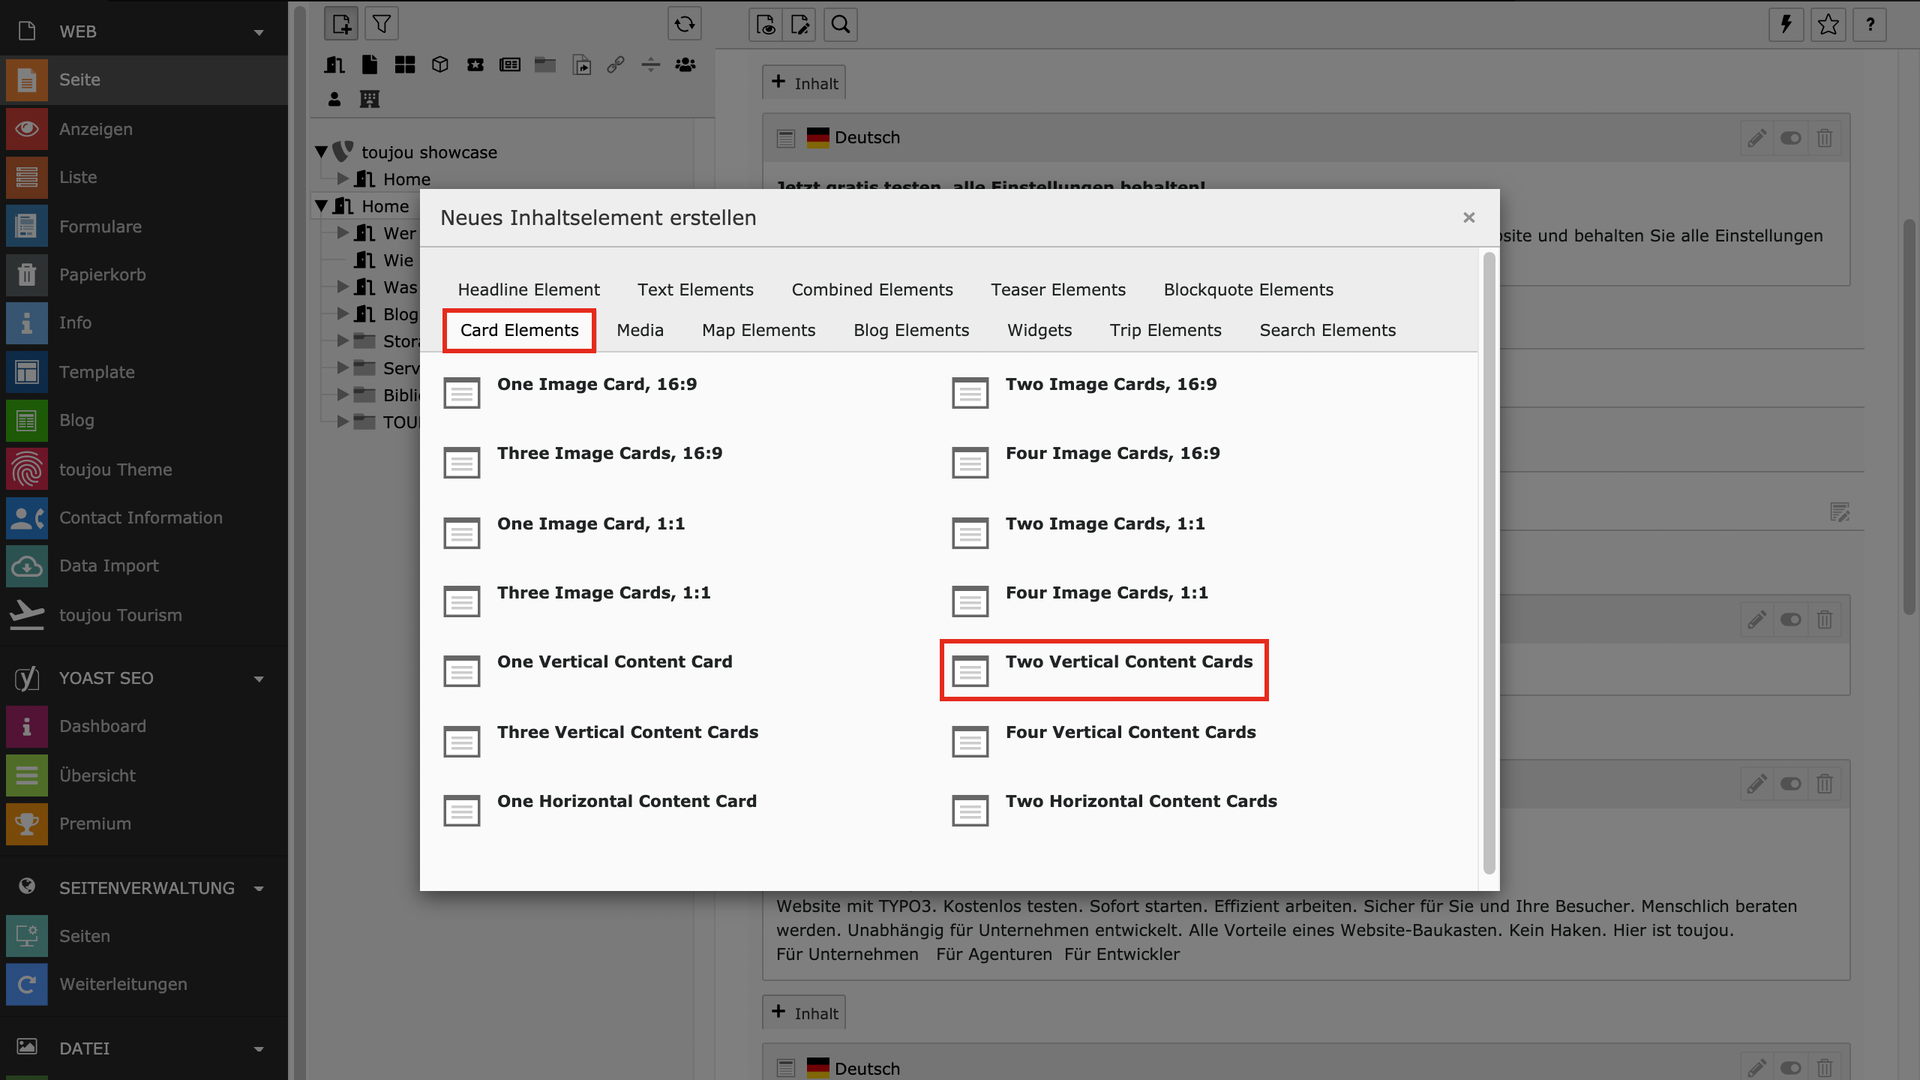Click the filter page tree icon
This screenshot has height=1080, width=1920.
pyautogui.click(x=382, y=24)
